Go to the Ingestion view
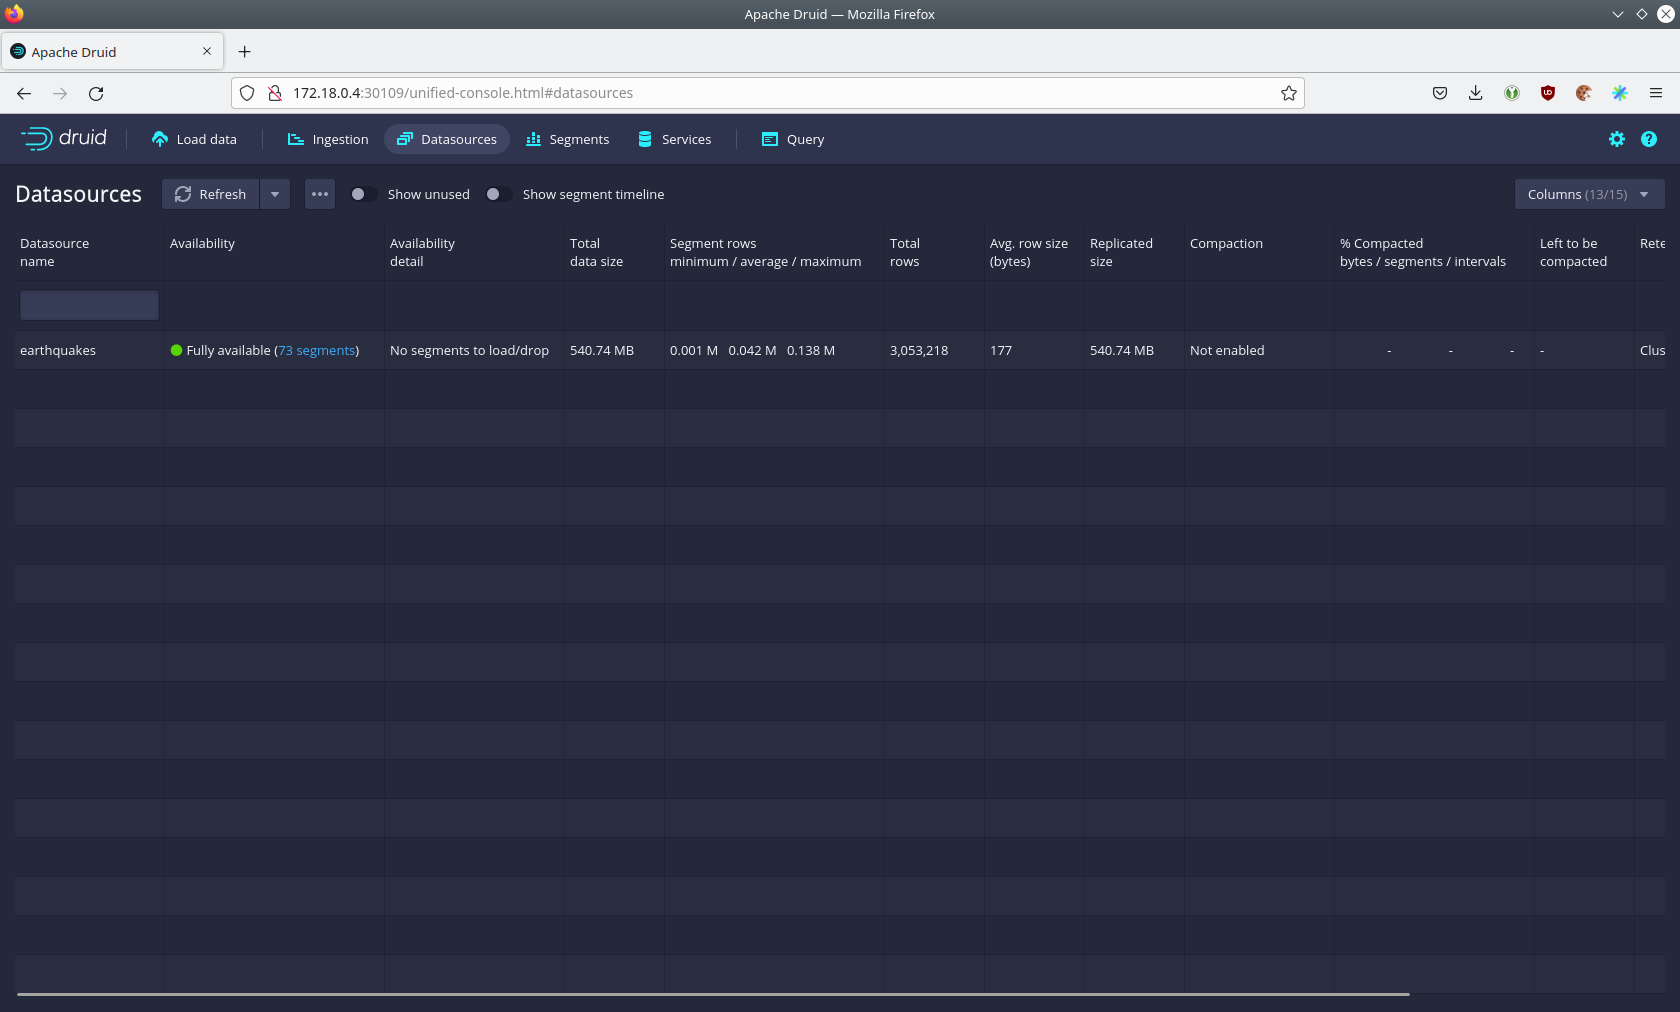This screenshot has width=1680, height=1012. click(x=328, y=139)
